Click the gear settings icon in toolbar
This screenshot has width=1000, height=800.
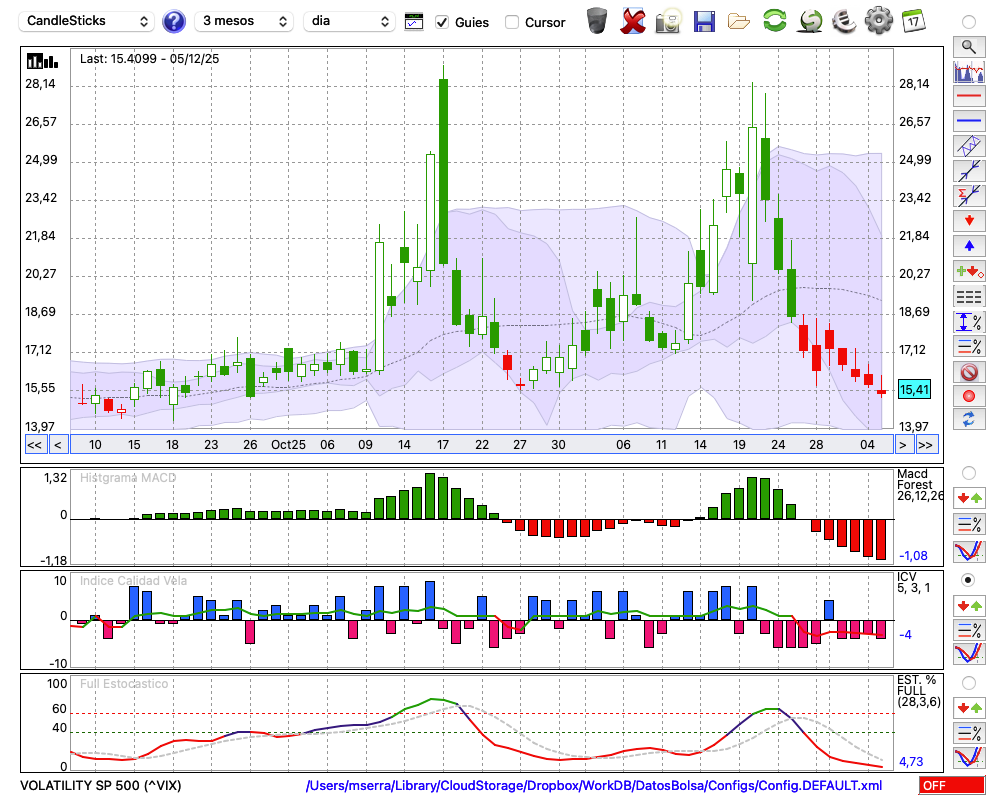[x=878, y=21]
